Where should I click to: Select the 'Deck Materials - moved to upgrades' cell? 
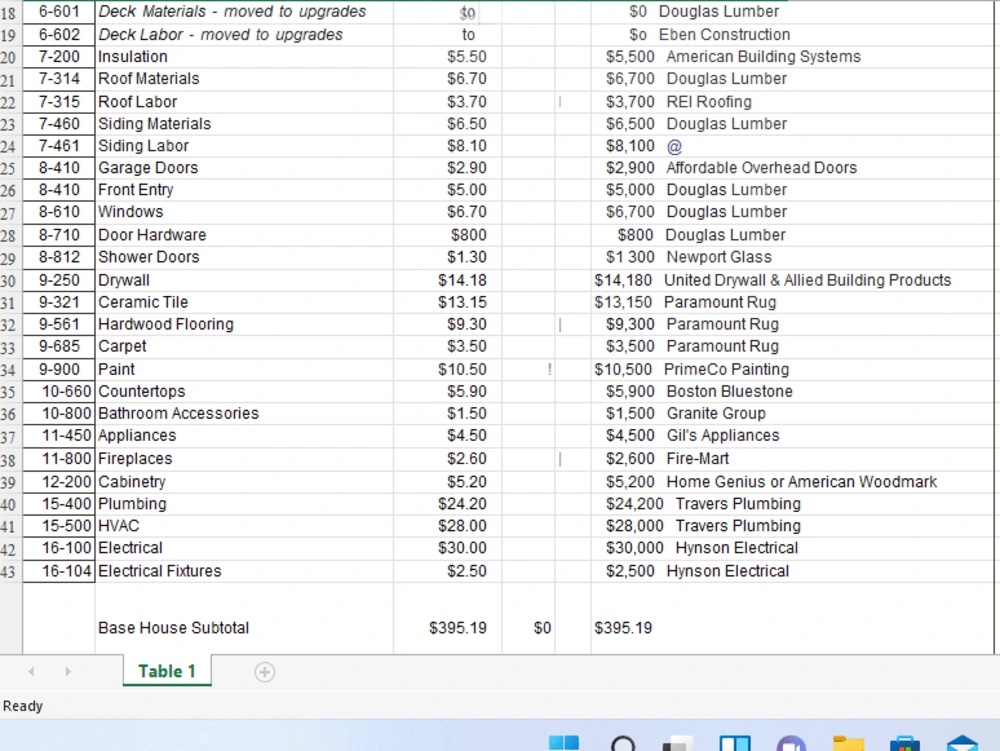pyautogui.click(x=244, y=12)
